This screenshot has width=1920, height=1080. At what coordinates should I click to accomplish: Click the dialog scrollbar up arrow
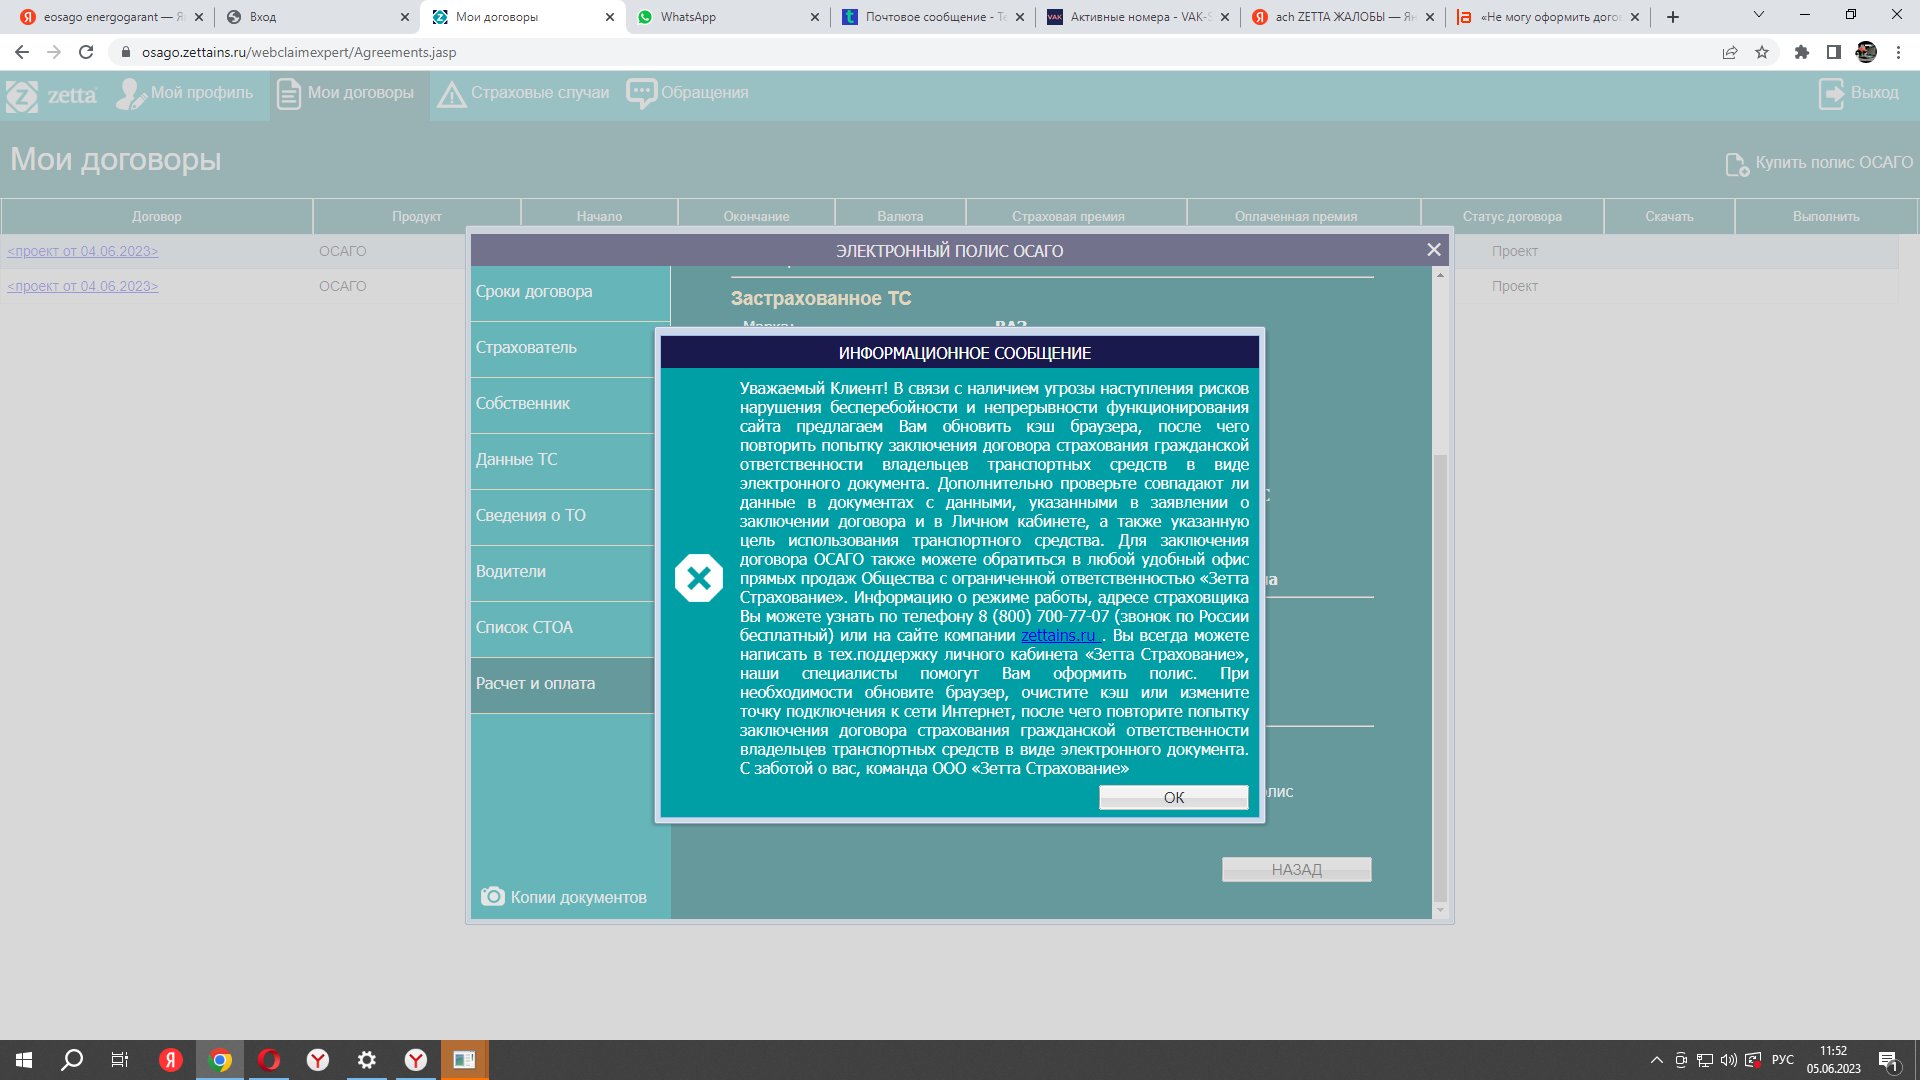[x=1440, y=274]
